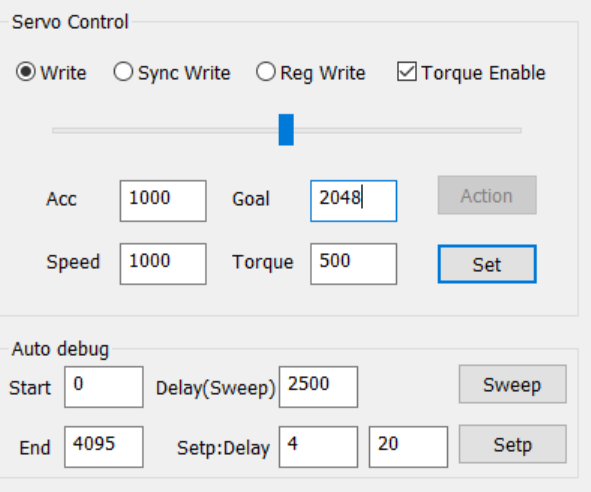The image size is (591, 492).
Task: Apply values with the Set button
Action: pyautogui.click(x=487, y=264)
